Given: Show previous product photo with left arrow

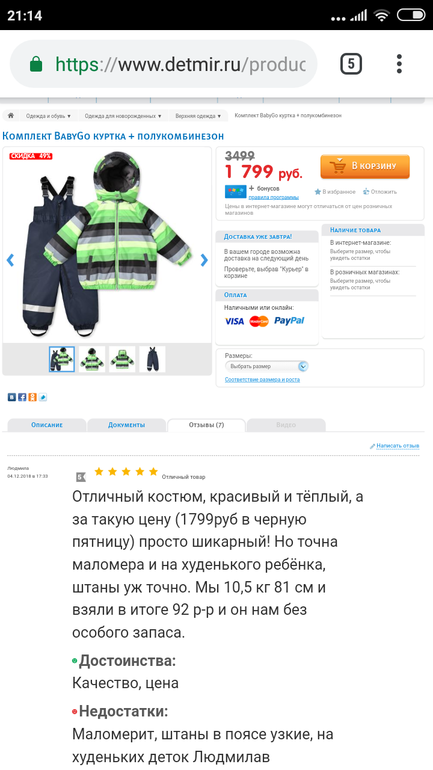Looking at the screenshot, I should [x=10, y=260].
